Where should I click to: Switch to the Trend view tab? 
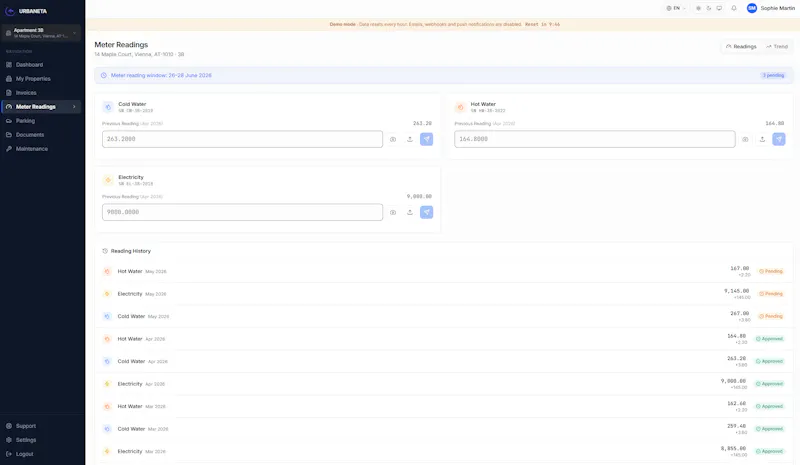coord(777,46)
